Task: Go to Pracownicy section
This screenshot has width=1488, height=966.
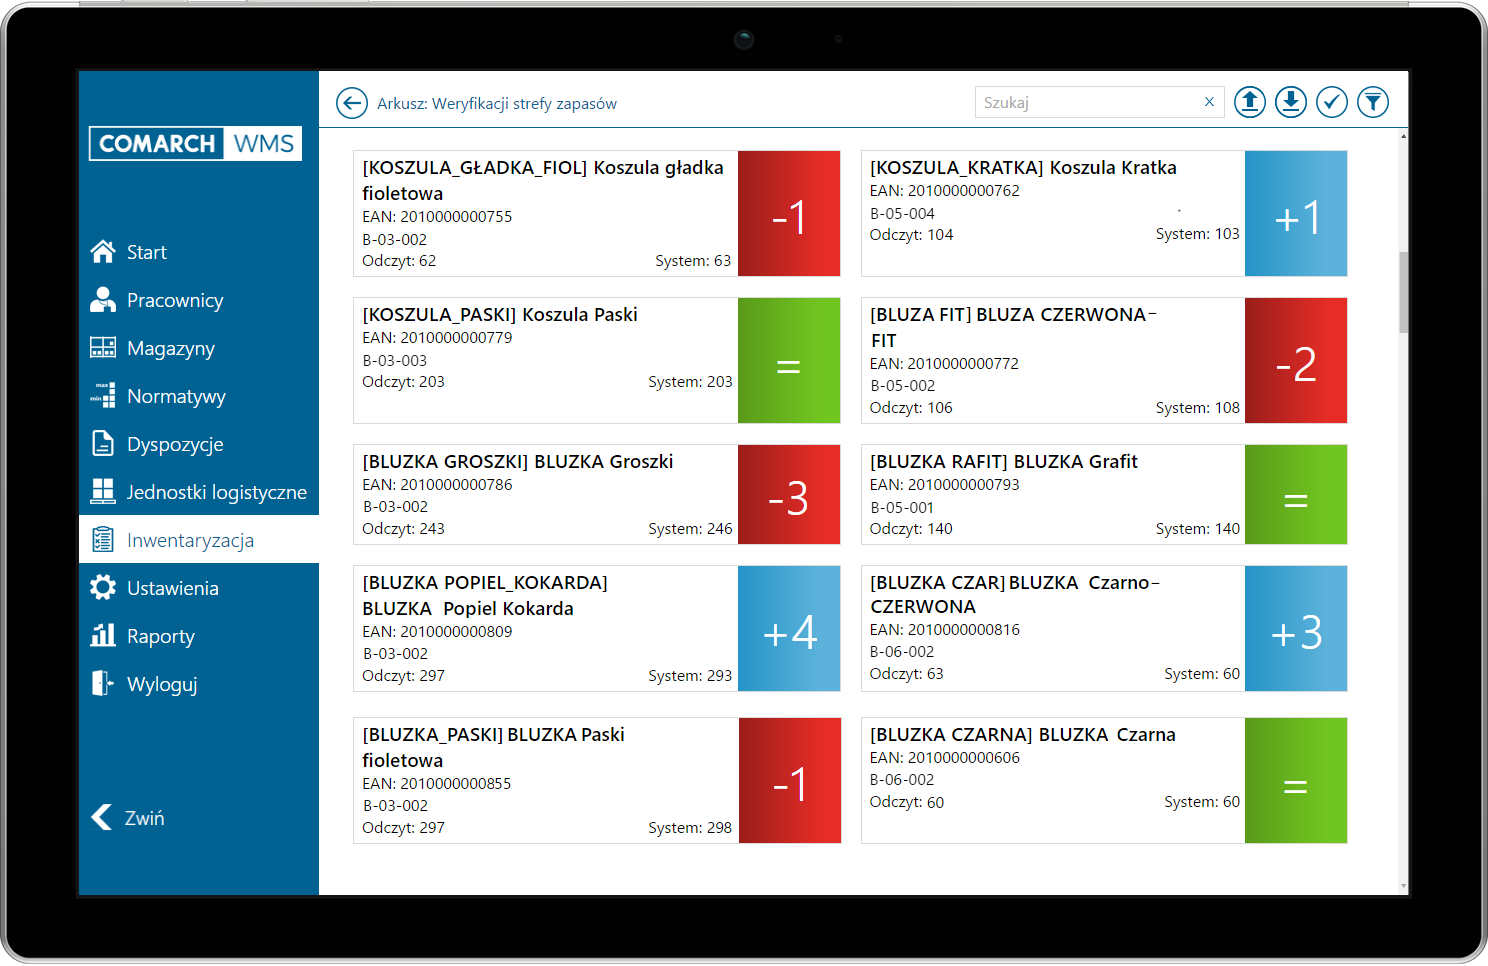Action: tap(174, 300)
